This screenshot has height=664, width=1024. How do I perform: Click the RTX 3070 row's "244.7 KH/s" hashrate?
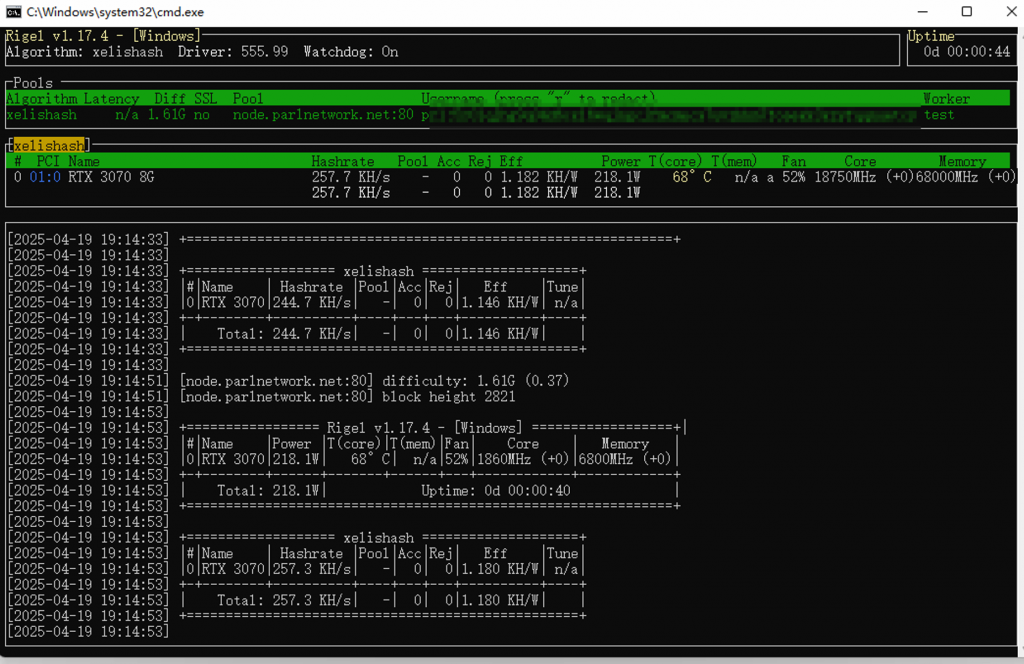click(x=312, y=302)
